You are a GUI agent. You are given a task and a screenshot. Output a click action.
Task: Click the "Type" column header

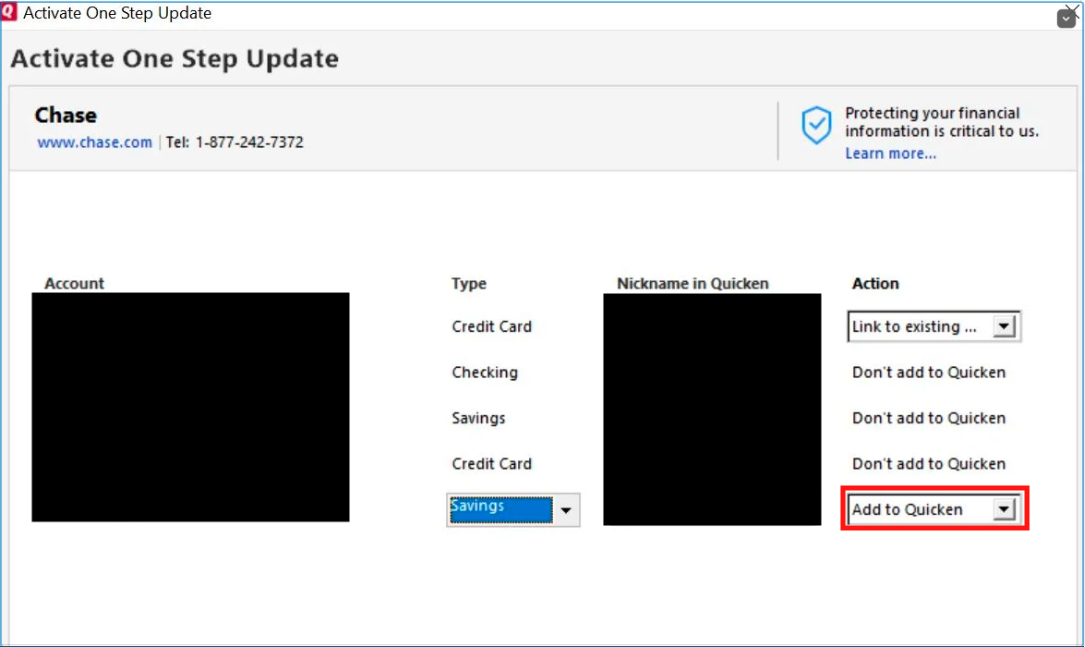pyautogui.click(x=467, y=283)
